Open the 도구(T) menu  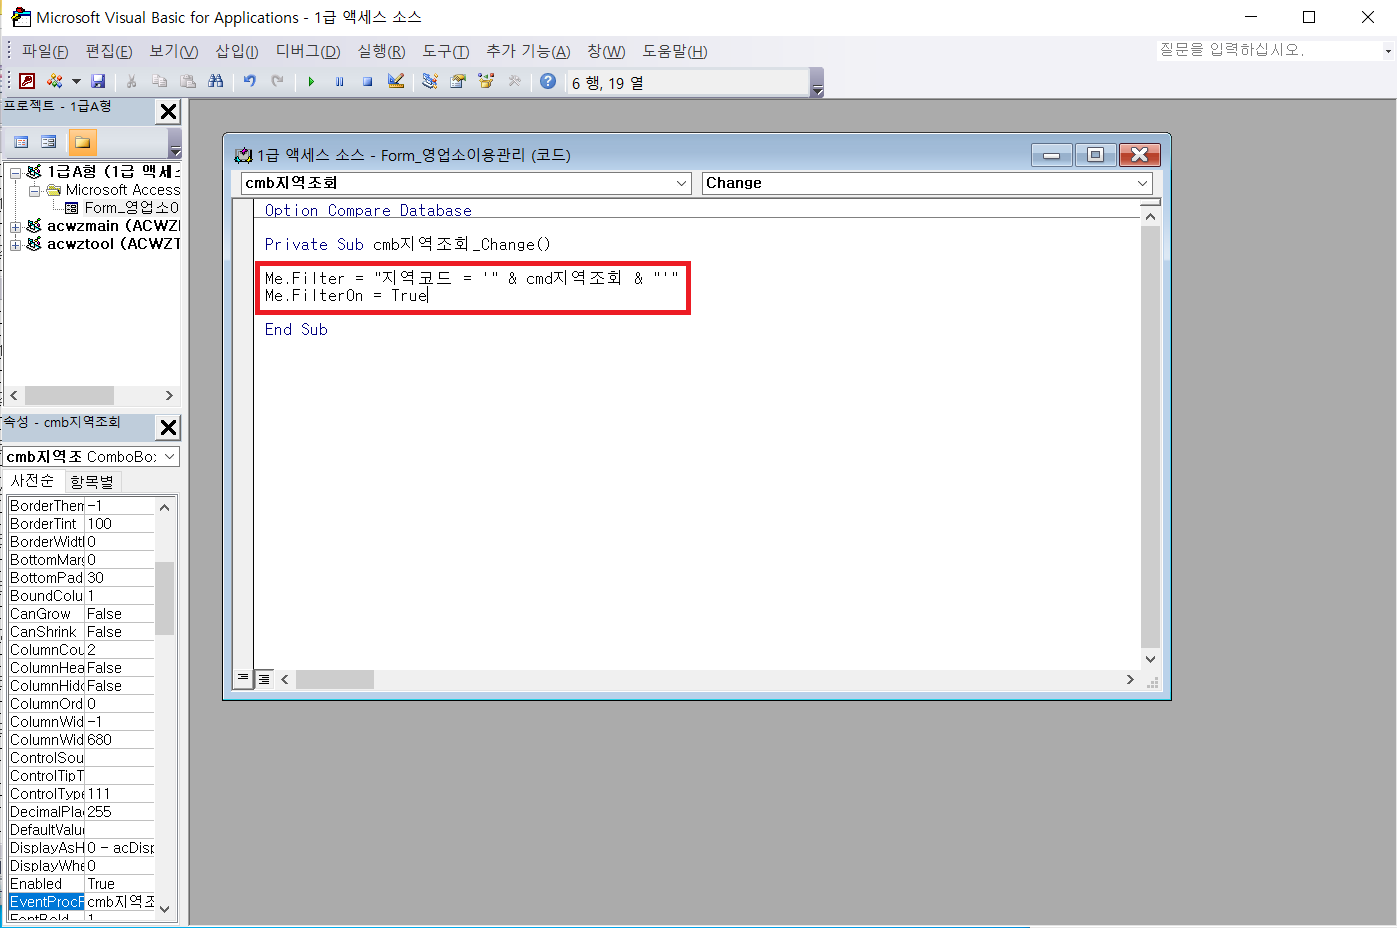tap(445, 51)
